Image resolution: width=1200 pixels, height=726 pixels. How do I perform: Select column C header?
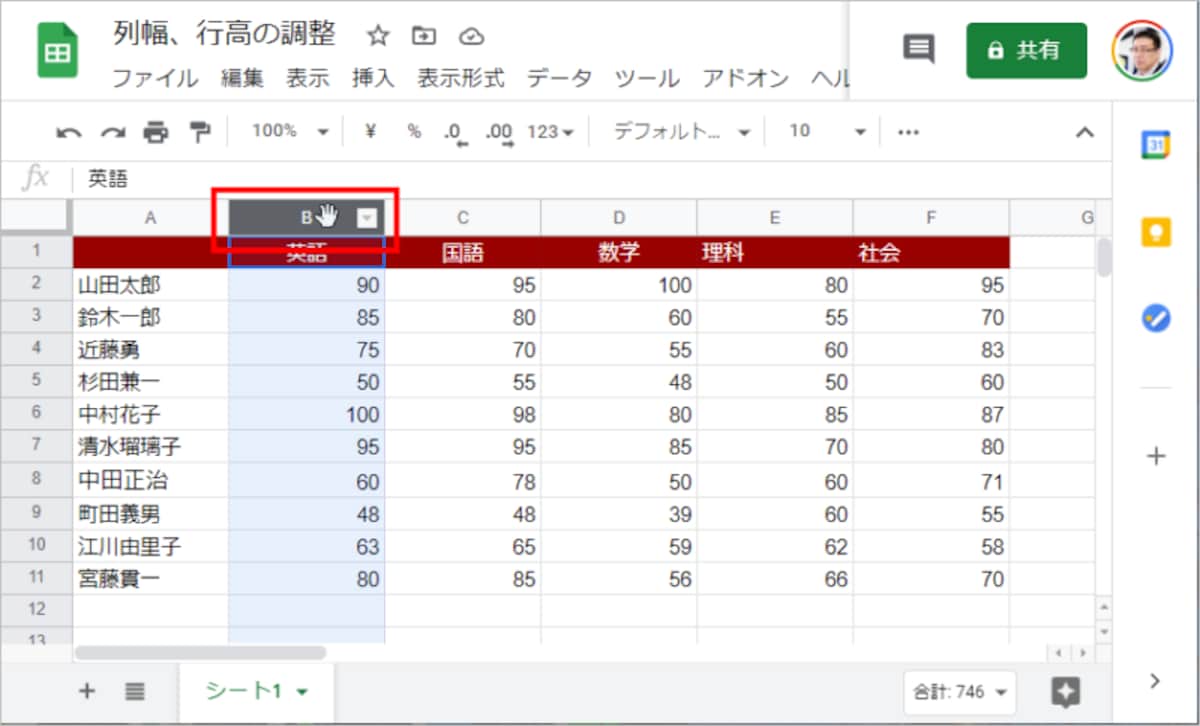coord(463,217)
